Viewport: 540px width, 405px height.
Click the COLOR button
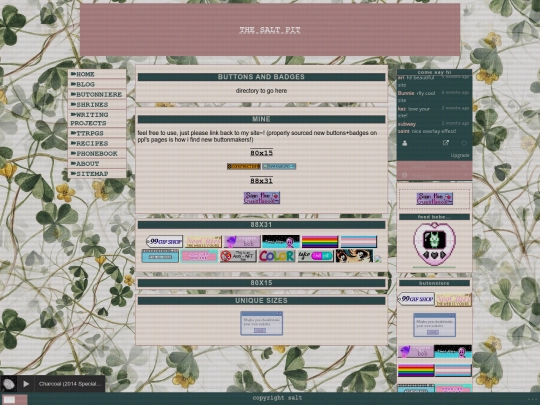click(277, 256)
